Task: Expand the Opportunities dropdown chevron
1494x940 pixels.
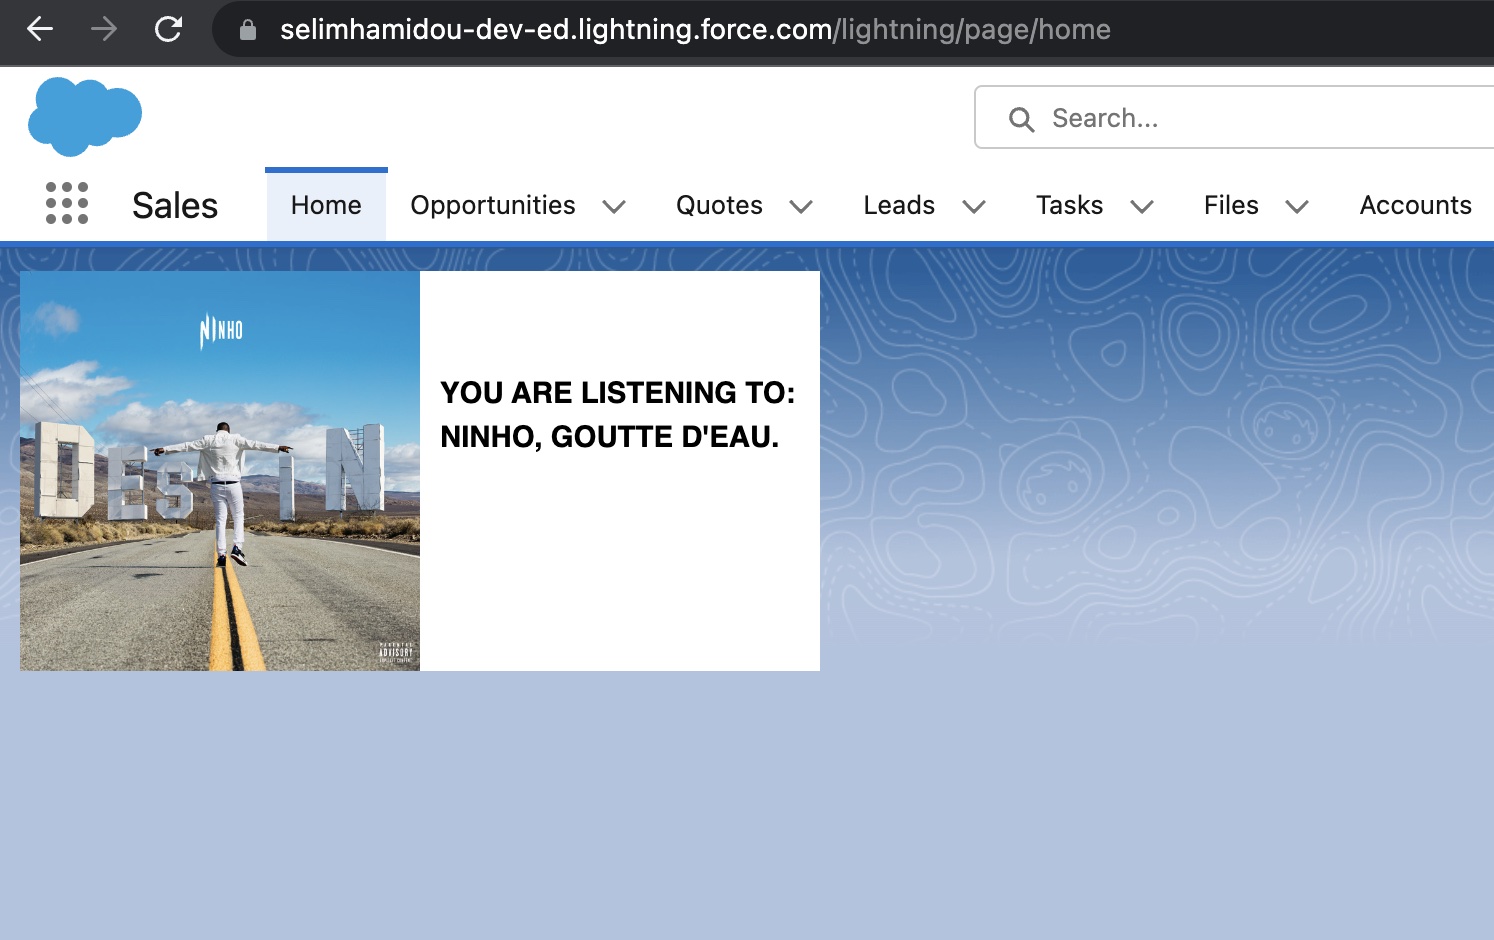Action: click(614, 206)
